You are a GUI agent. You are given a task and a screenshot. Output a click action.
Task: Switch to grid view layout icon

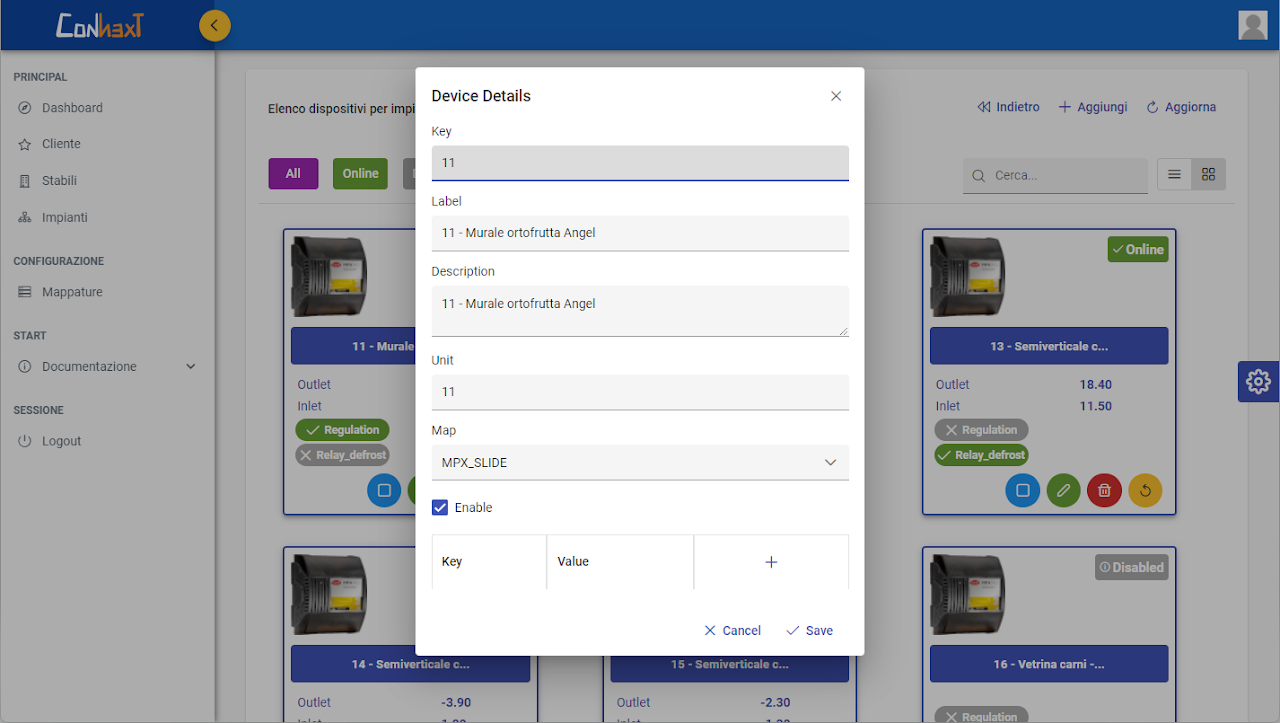(1208, 174)
